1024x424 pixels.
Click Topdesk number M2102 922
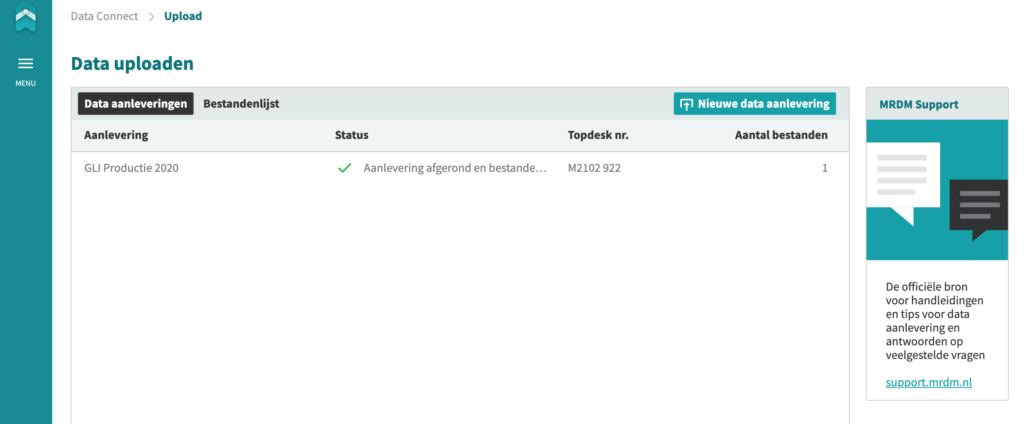coord(594,168)
